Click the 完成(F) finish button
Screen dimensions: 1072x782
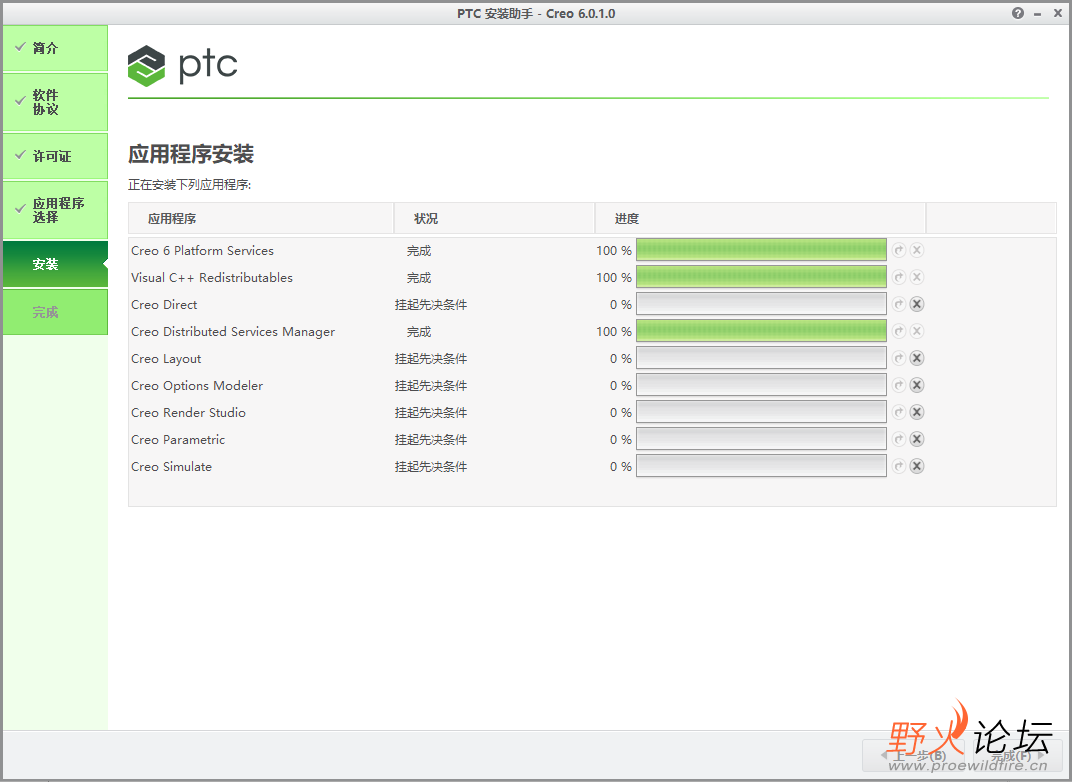pos(1016,755)
